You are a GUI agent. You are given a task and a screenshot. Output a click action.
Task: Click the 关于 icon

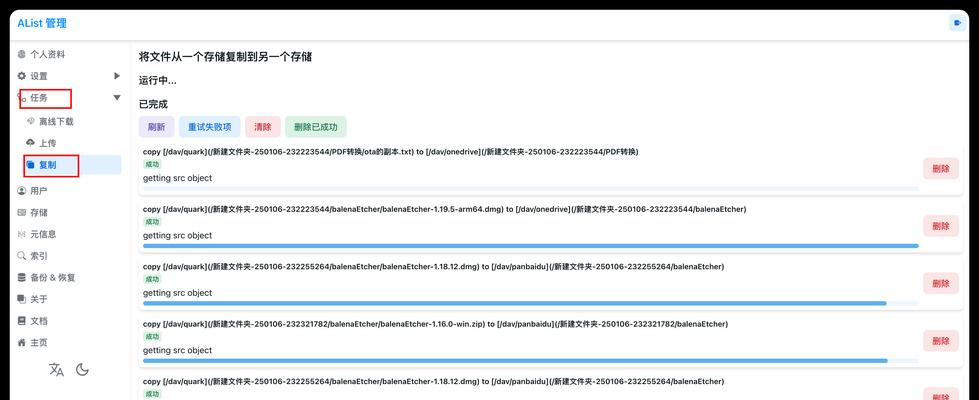click(x=22, y=299)
